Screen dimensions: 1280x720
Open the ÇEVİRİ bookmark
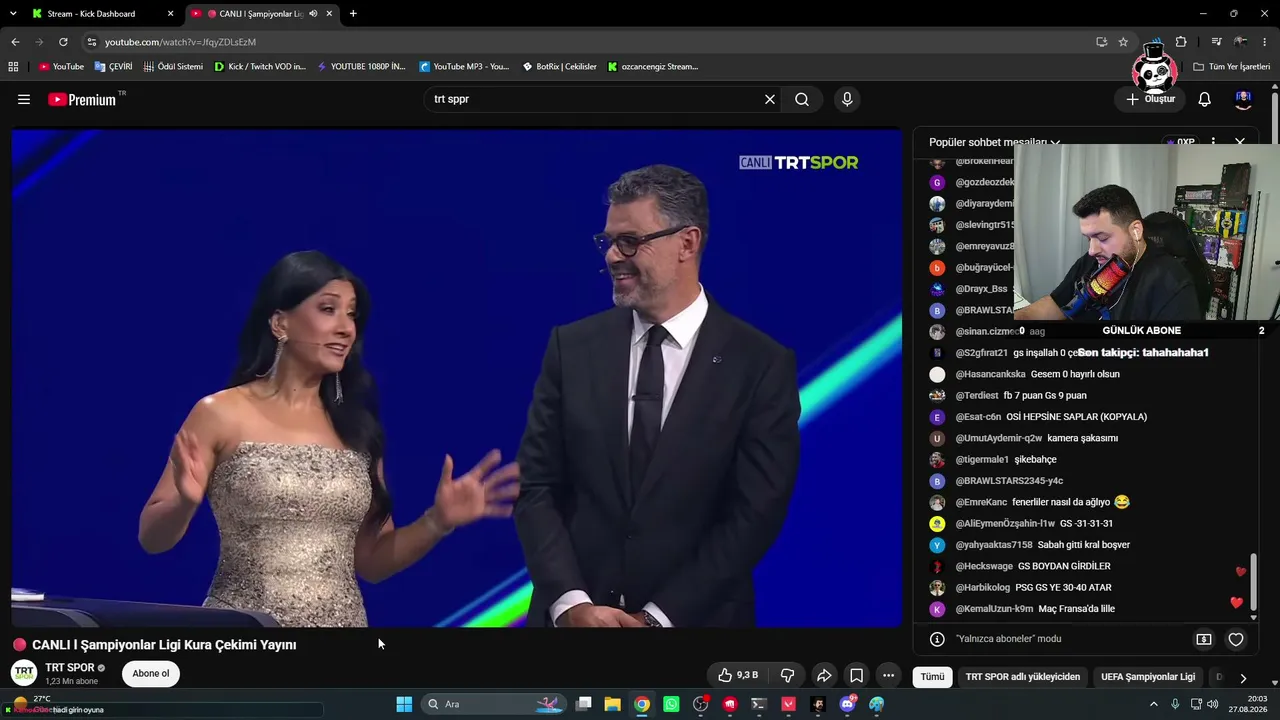(113, 67)
